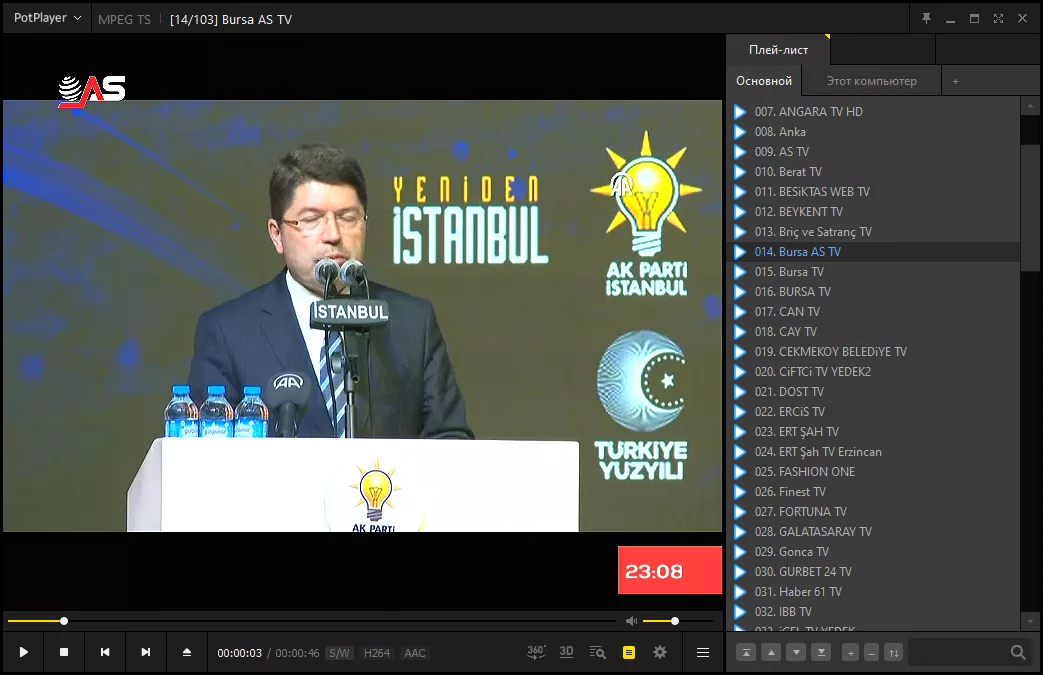Click inside the playlist search field
This screenshot has height=675, width=1043.
pyautogui.click(x=958, y=652)
